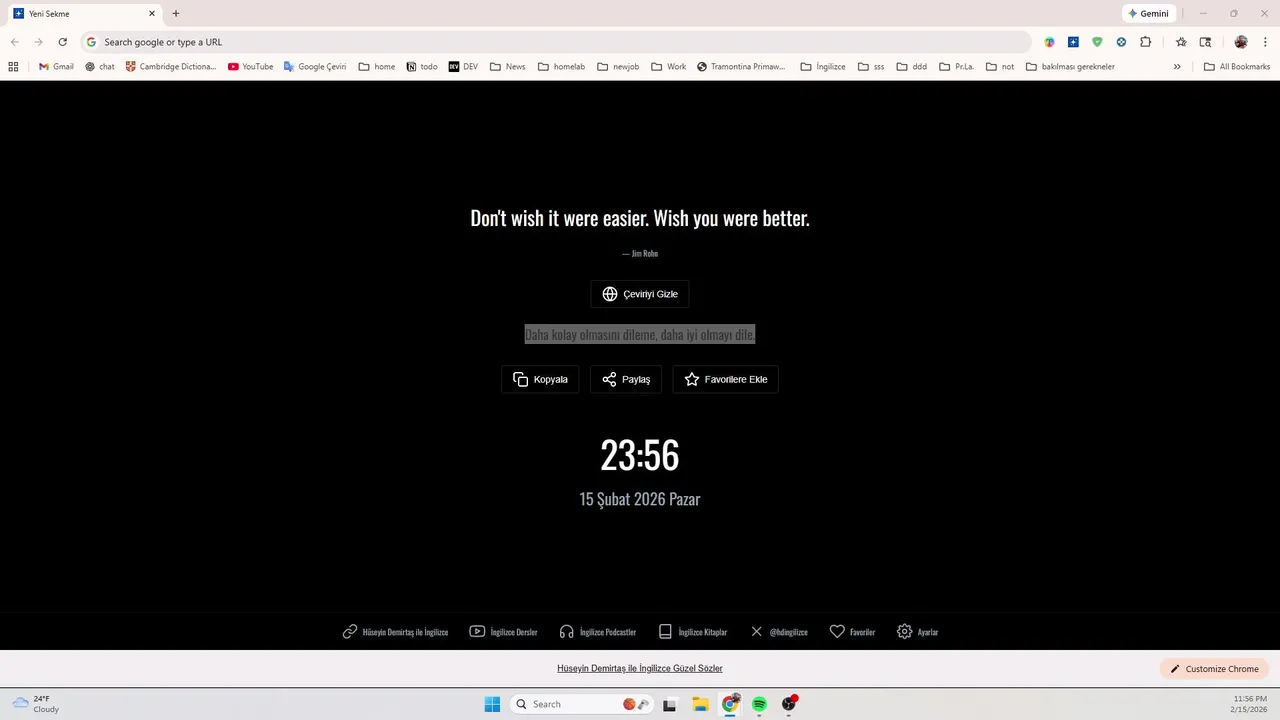Open Cambridge Dictionary bookmark
Image resolution: width=1280 pixels, height=720 pixels.
click(171, 67)
